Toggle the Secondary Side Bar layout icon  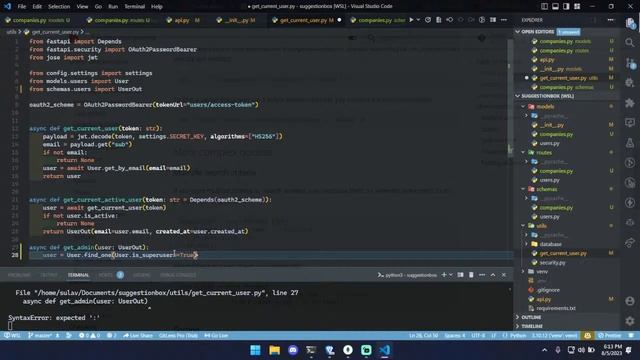566,6
